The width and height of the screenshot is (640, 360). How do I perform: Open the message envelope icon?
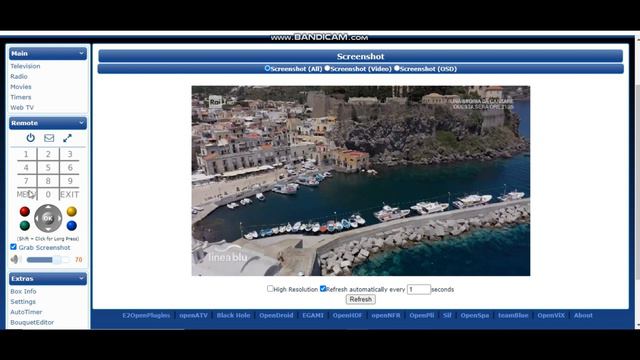pyautogui.click(x=49, y=138)
